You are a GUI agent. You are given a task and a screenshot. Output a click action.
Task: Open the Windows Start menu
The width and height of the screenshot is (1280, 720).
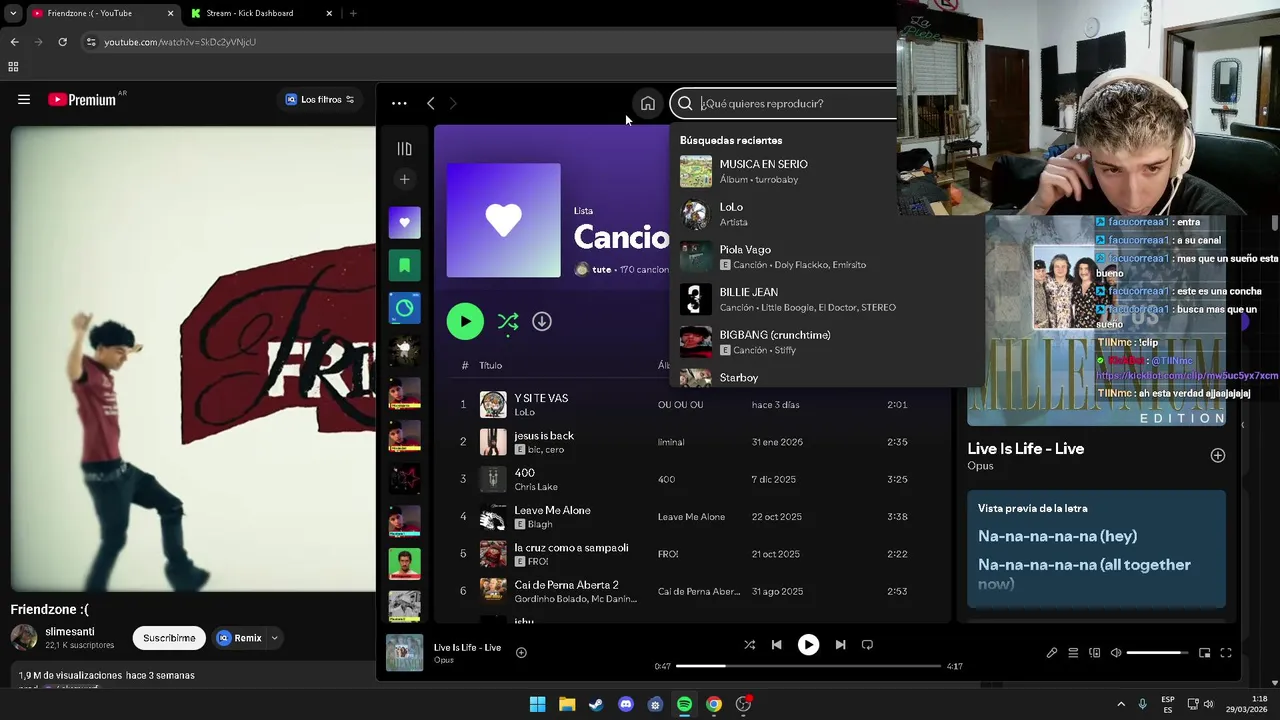537,704
